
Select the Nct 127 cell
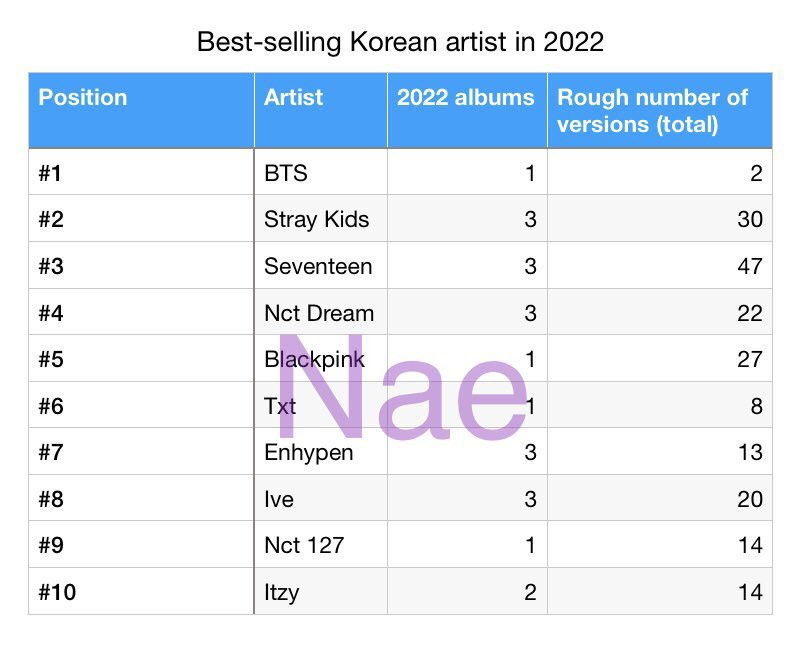pos(321,545)
